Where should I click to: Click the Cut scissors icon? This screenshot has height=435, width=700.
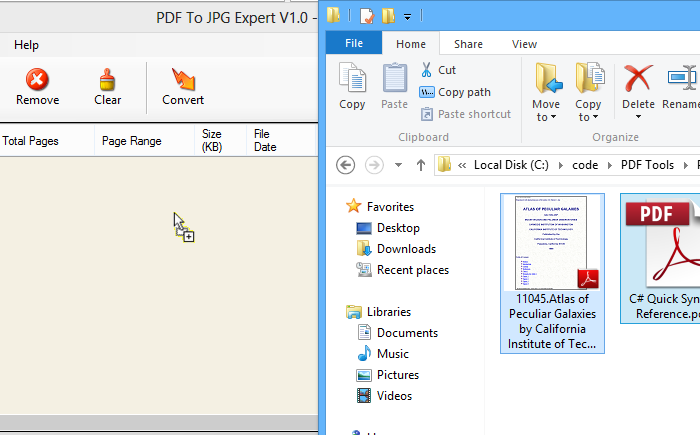pyautogui.click(x=427, y=70)
